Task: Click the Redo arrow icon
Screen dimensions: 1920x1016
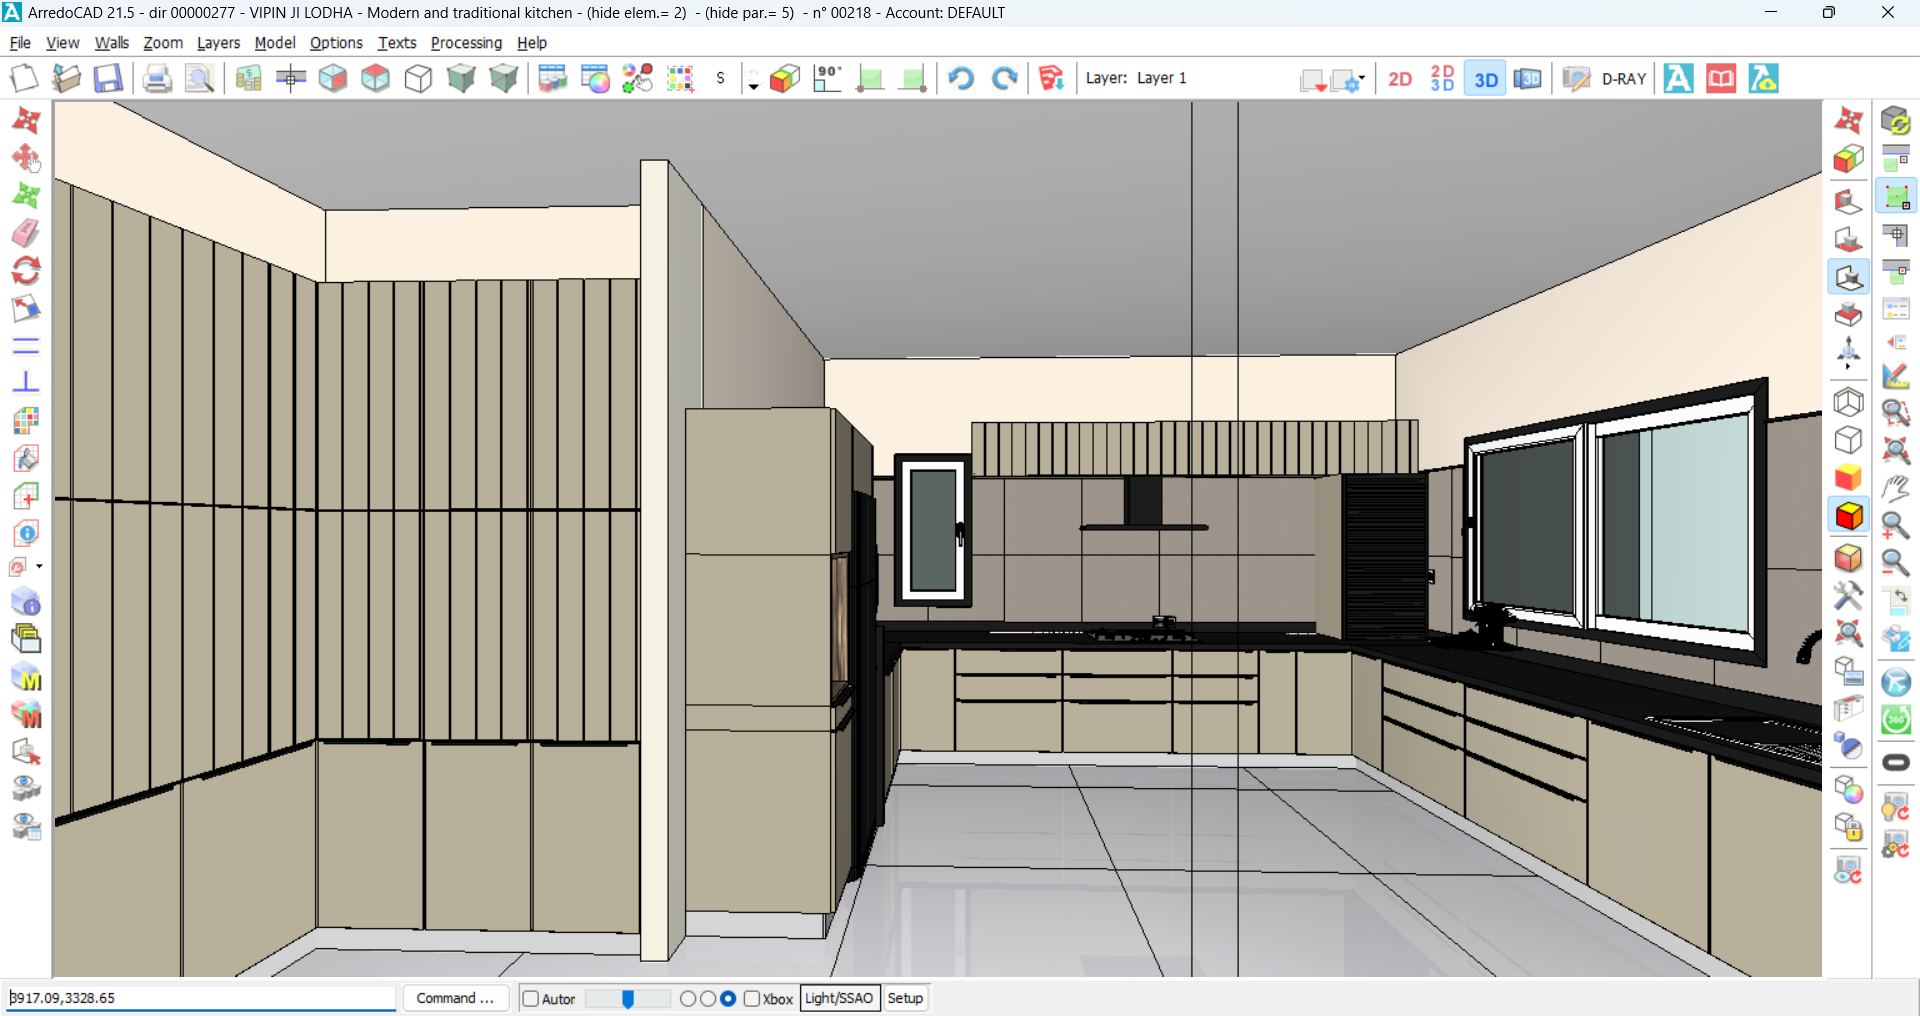Action: pos(1004,78)
